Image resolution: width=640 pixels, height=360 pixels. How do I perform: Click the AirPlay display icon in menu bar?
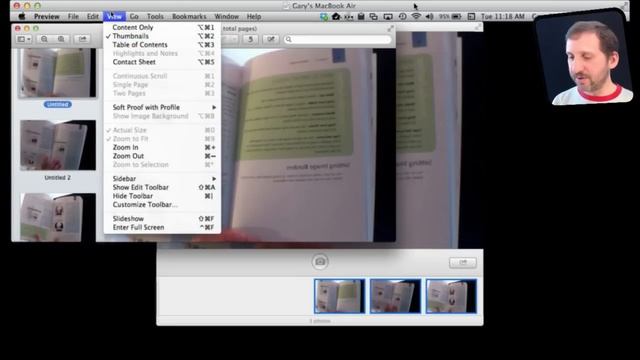[388, 16]
